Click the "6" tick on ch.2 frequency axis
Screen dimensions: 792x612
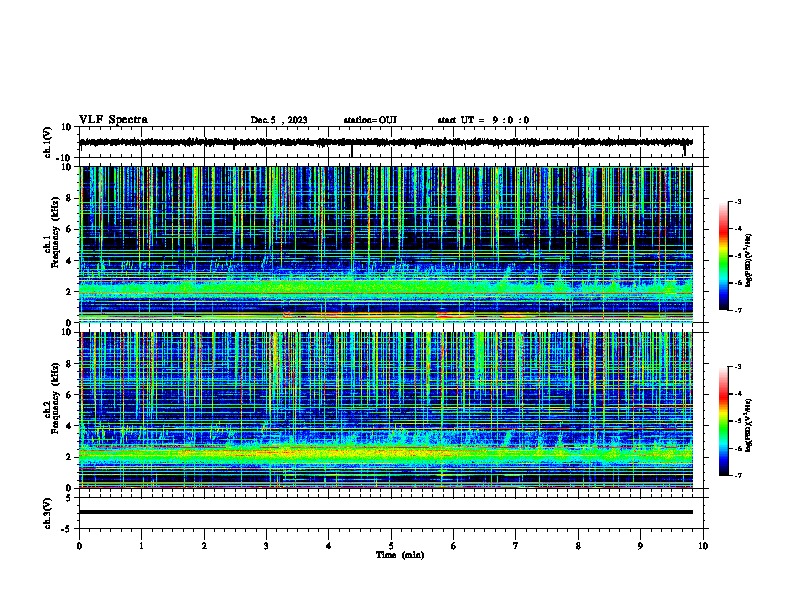(x=70, y=395)
